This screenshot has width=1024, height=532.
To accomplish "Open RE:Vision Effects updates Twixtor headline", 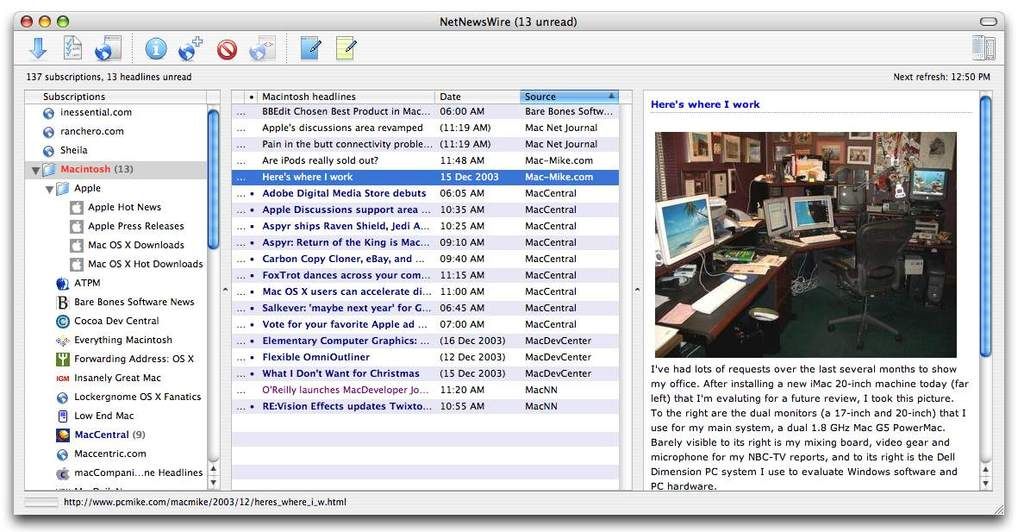I will tap(346, 406).
